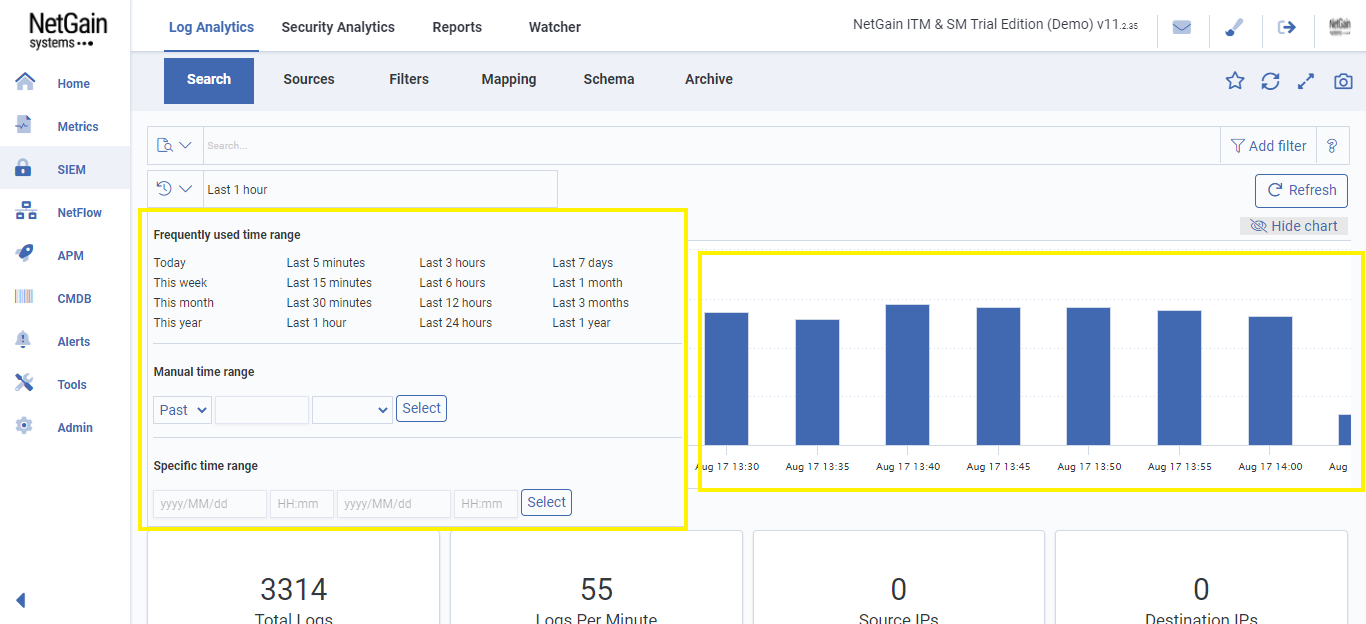
Task: Choose Last 24 hours range
Action: (456, 323)
